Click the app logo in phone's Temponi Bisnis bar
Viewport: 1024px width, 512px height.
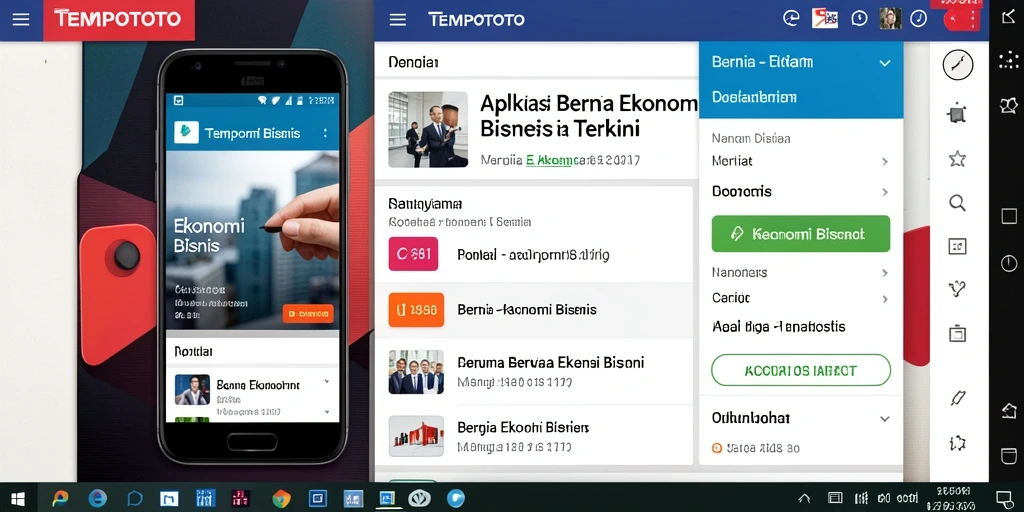186,132
